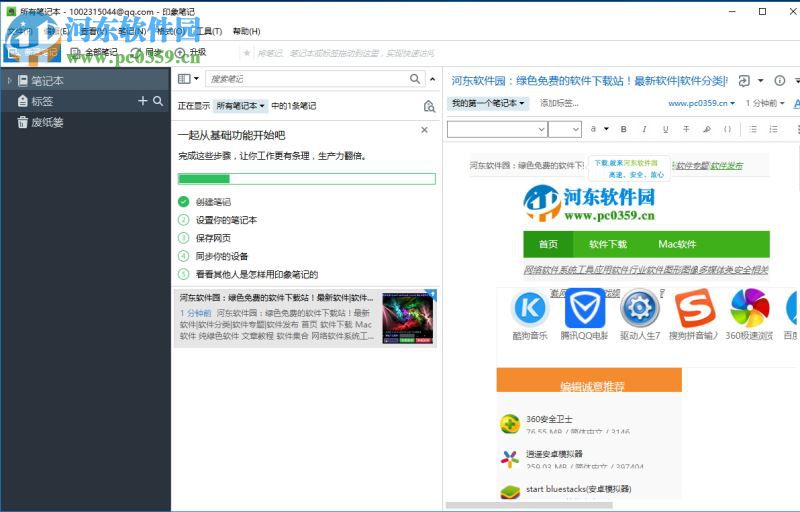Click the font color 'a' button
800x512 pixels.
pyautogui.click(x=593, y=129)
